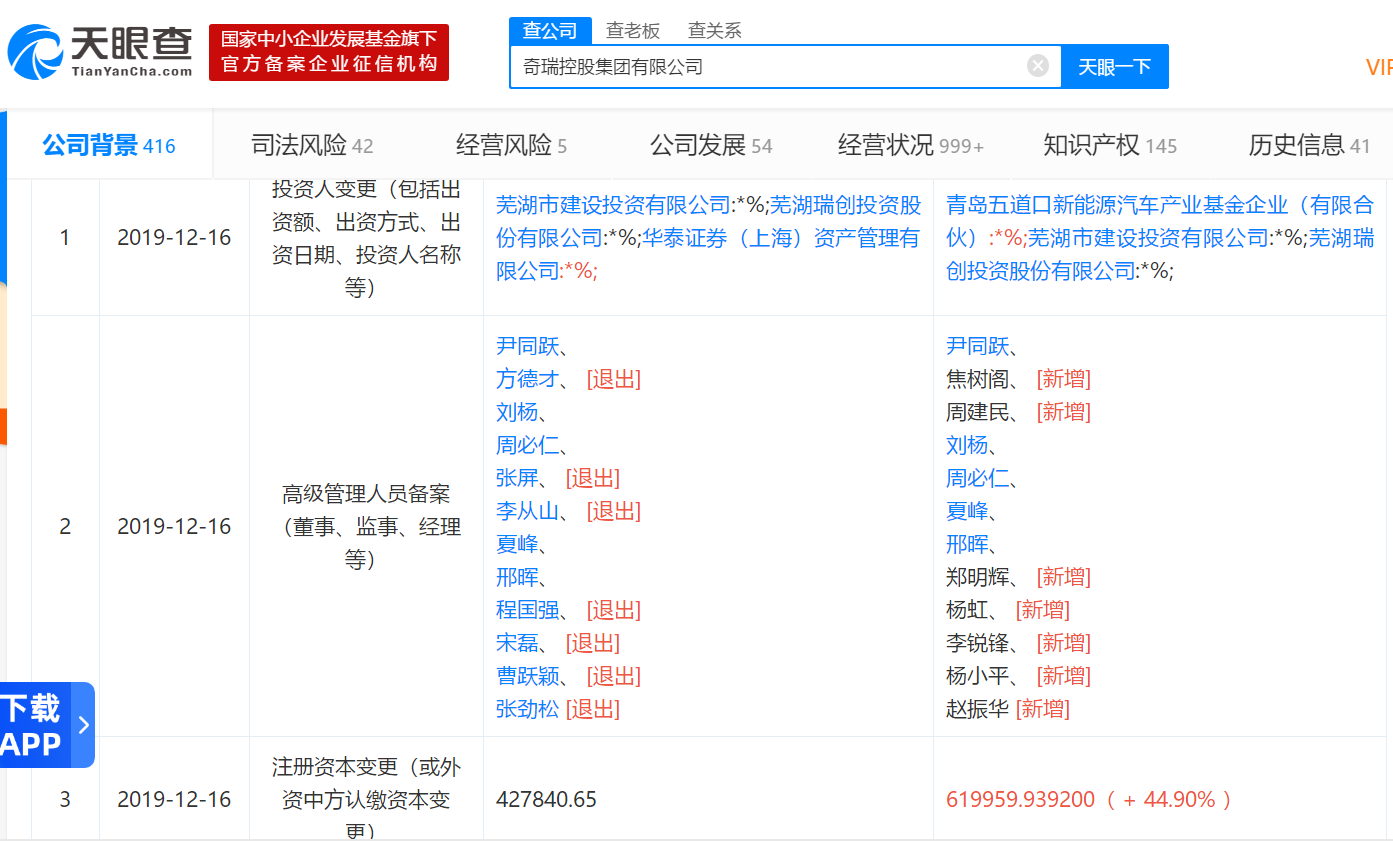The width and height of the screenshot is (1393, 841).
Task: Open the 历史信息 41 tab
Action: 1309,146
